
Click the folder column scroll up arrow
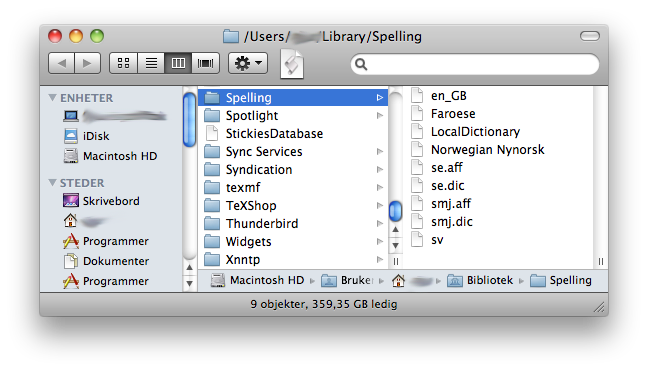click(x=395, y=229)
